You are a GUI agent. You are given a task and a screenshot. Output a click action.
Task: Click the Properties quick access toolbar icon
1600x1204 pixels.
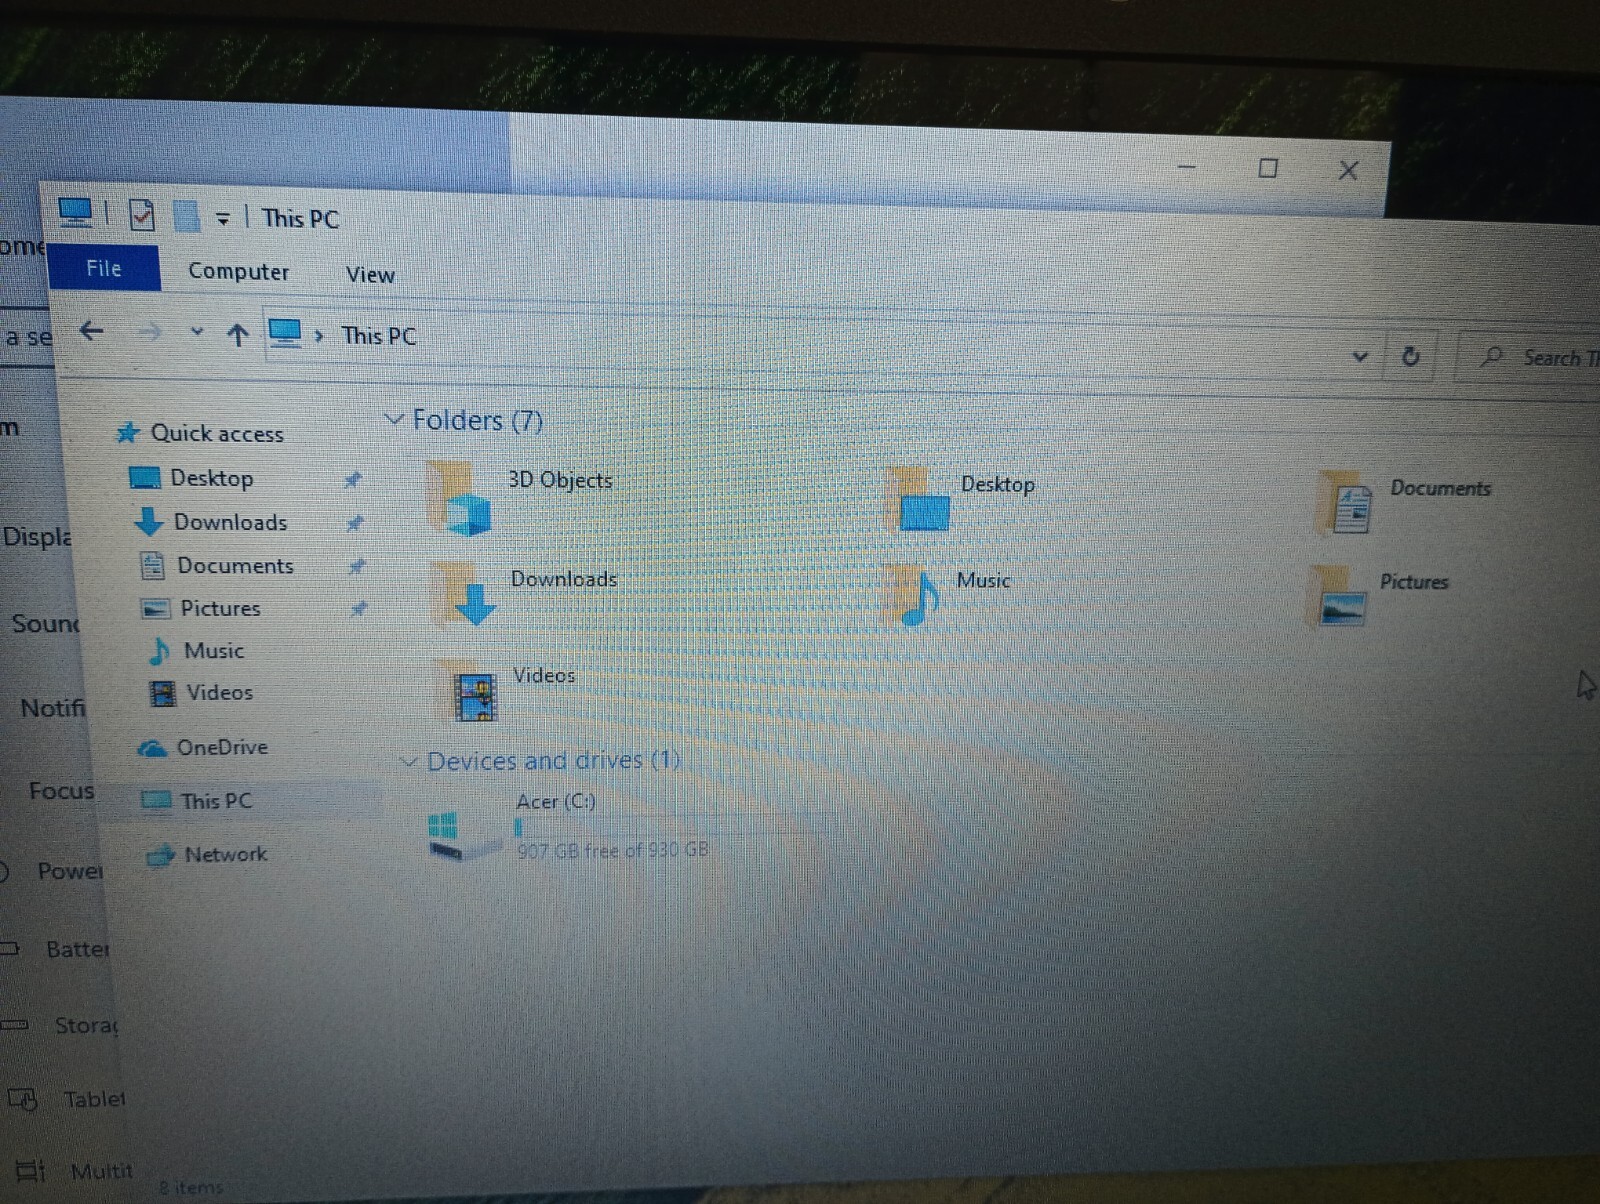142,214
